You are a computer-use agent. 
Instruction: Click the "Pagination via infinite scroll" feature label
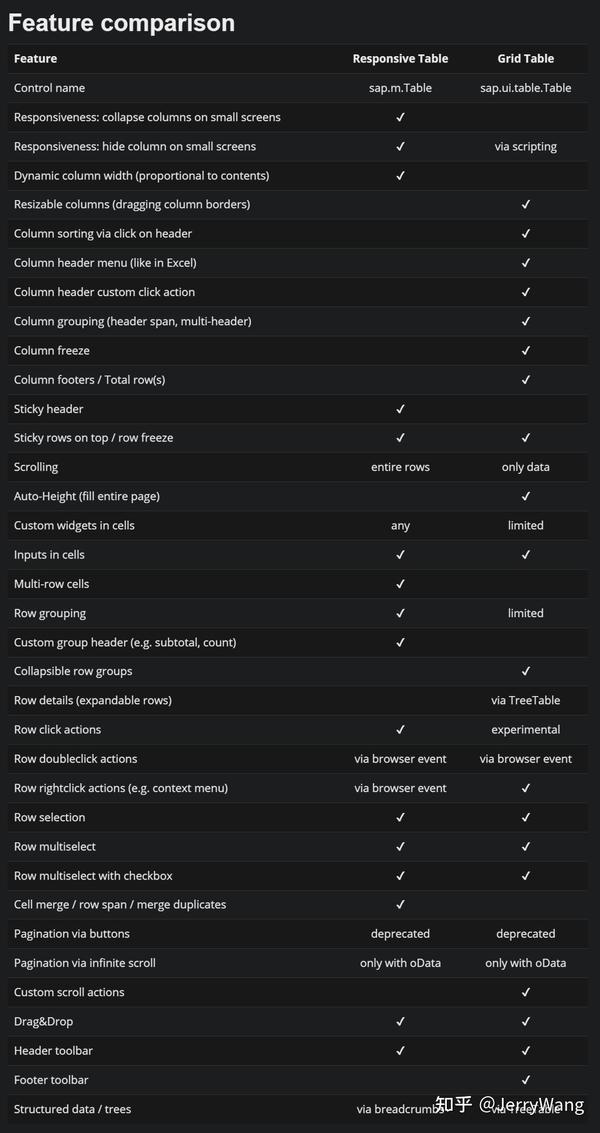(85, 963)
